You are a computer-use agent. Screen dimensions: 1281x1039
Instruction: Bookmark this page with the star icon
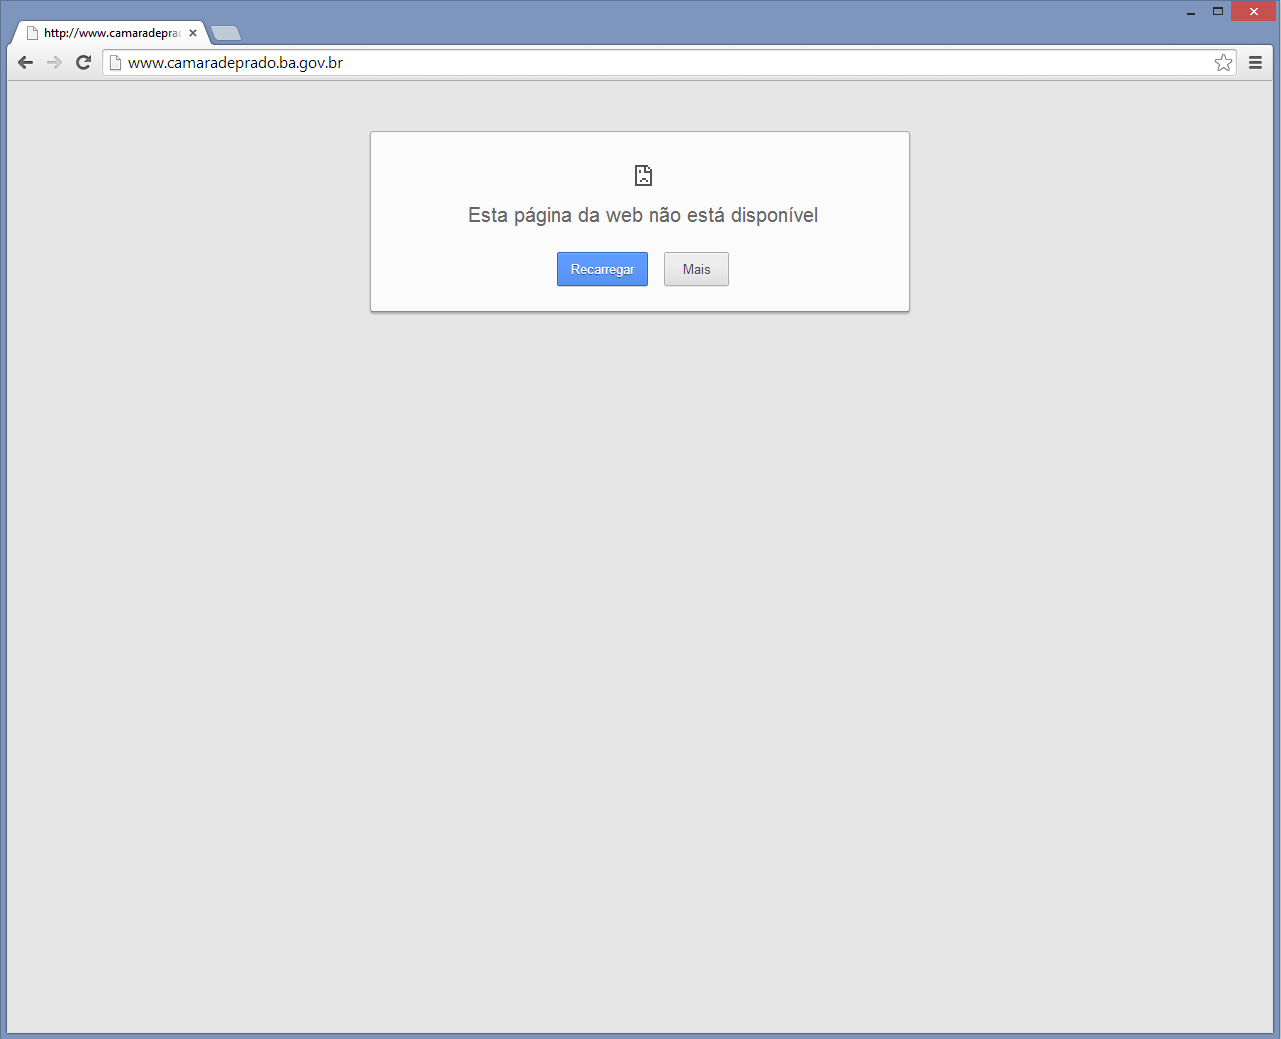pyautogui.click(x=1223, y=63)
